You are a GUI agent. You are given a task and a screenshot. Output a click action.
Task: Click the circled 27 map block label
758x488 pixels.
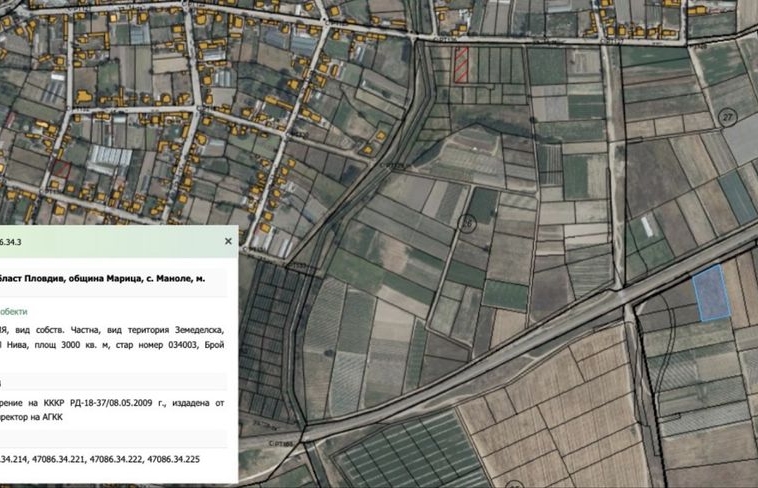pos(728,117)
